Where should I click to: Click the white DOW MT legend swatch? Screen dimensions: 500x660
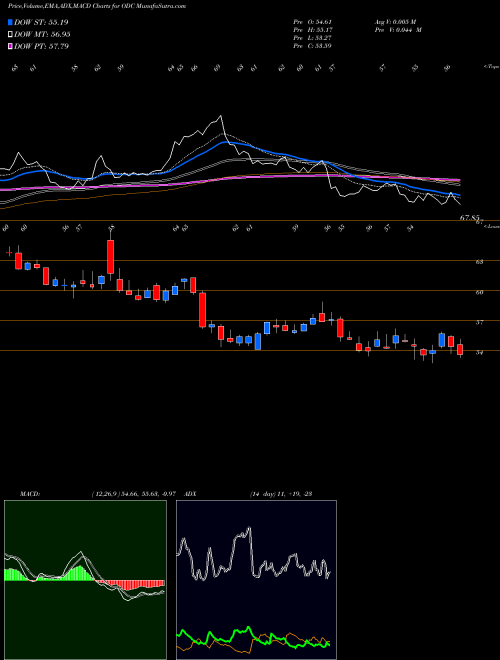point(11,35)
